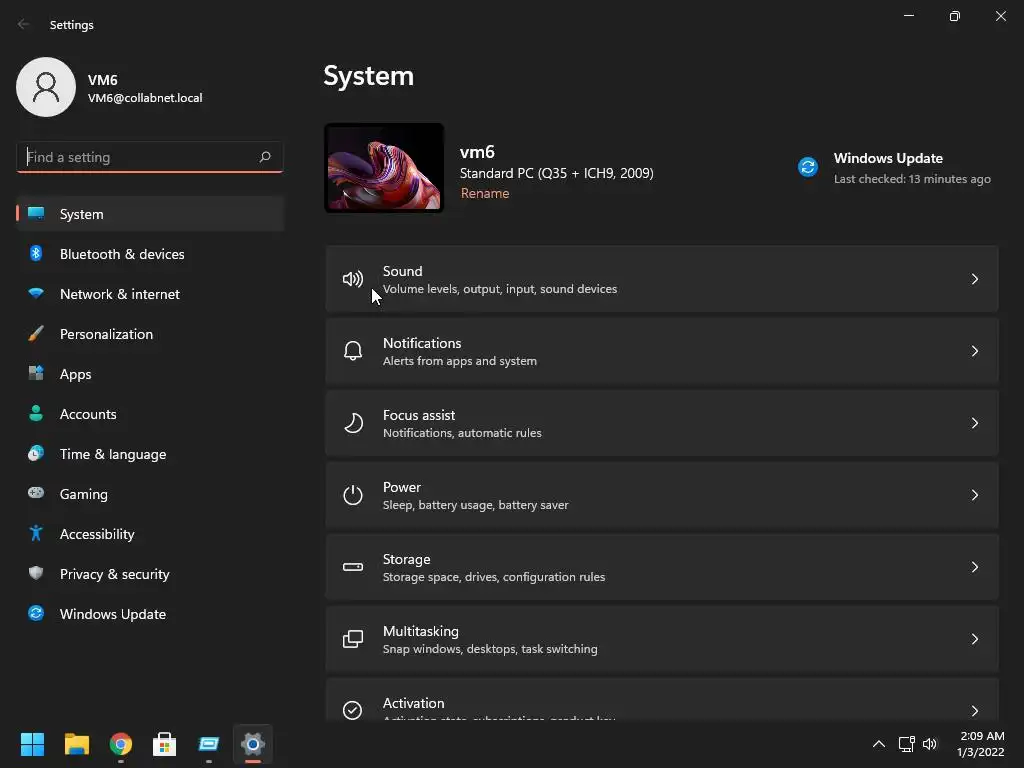The width and height of the screenshot is (1024, 768).
Task: Click the Windows Update icon in sidebar
Action: 36,613
